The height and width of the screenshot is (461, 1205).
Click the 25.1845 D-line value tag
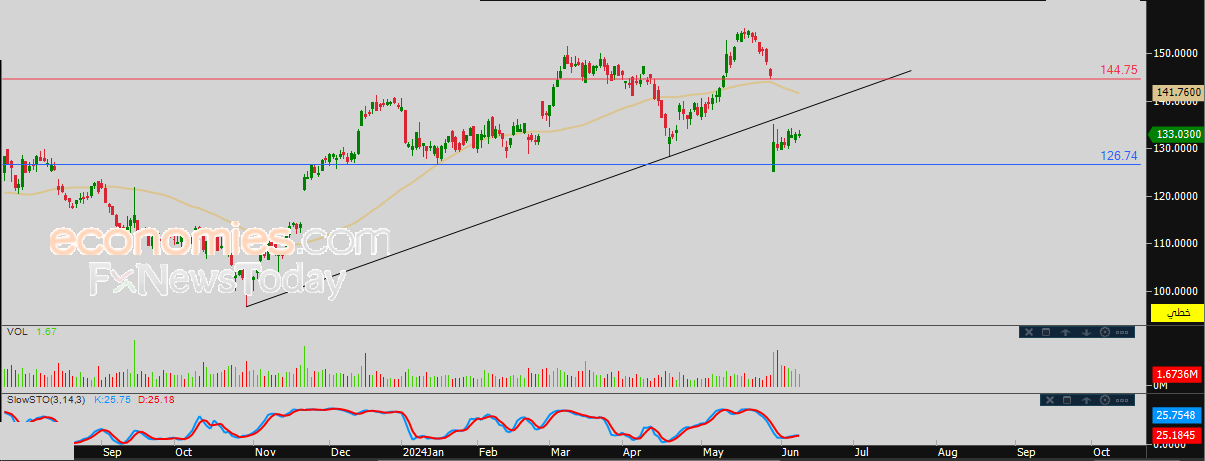(1177, 435)
